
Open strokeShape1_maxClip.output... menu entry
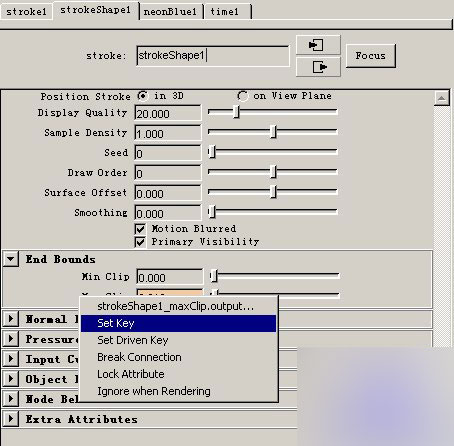point(178,306)
